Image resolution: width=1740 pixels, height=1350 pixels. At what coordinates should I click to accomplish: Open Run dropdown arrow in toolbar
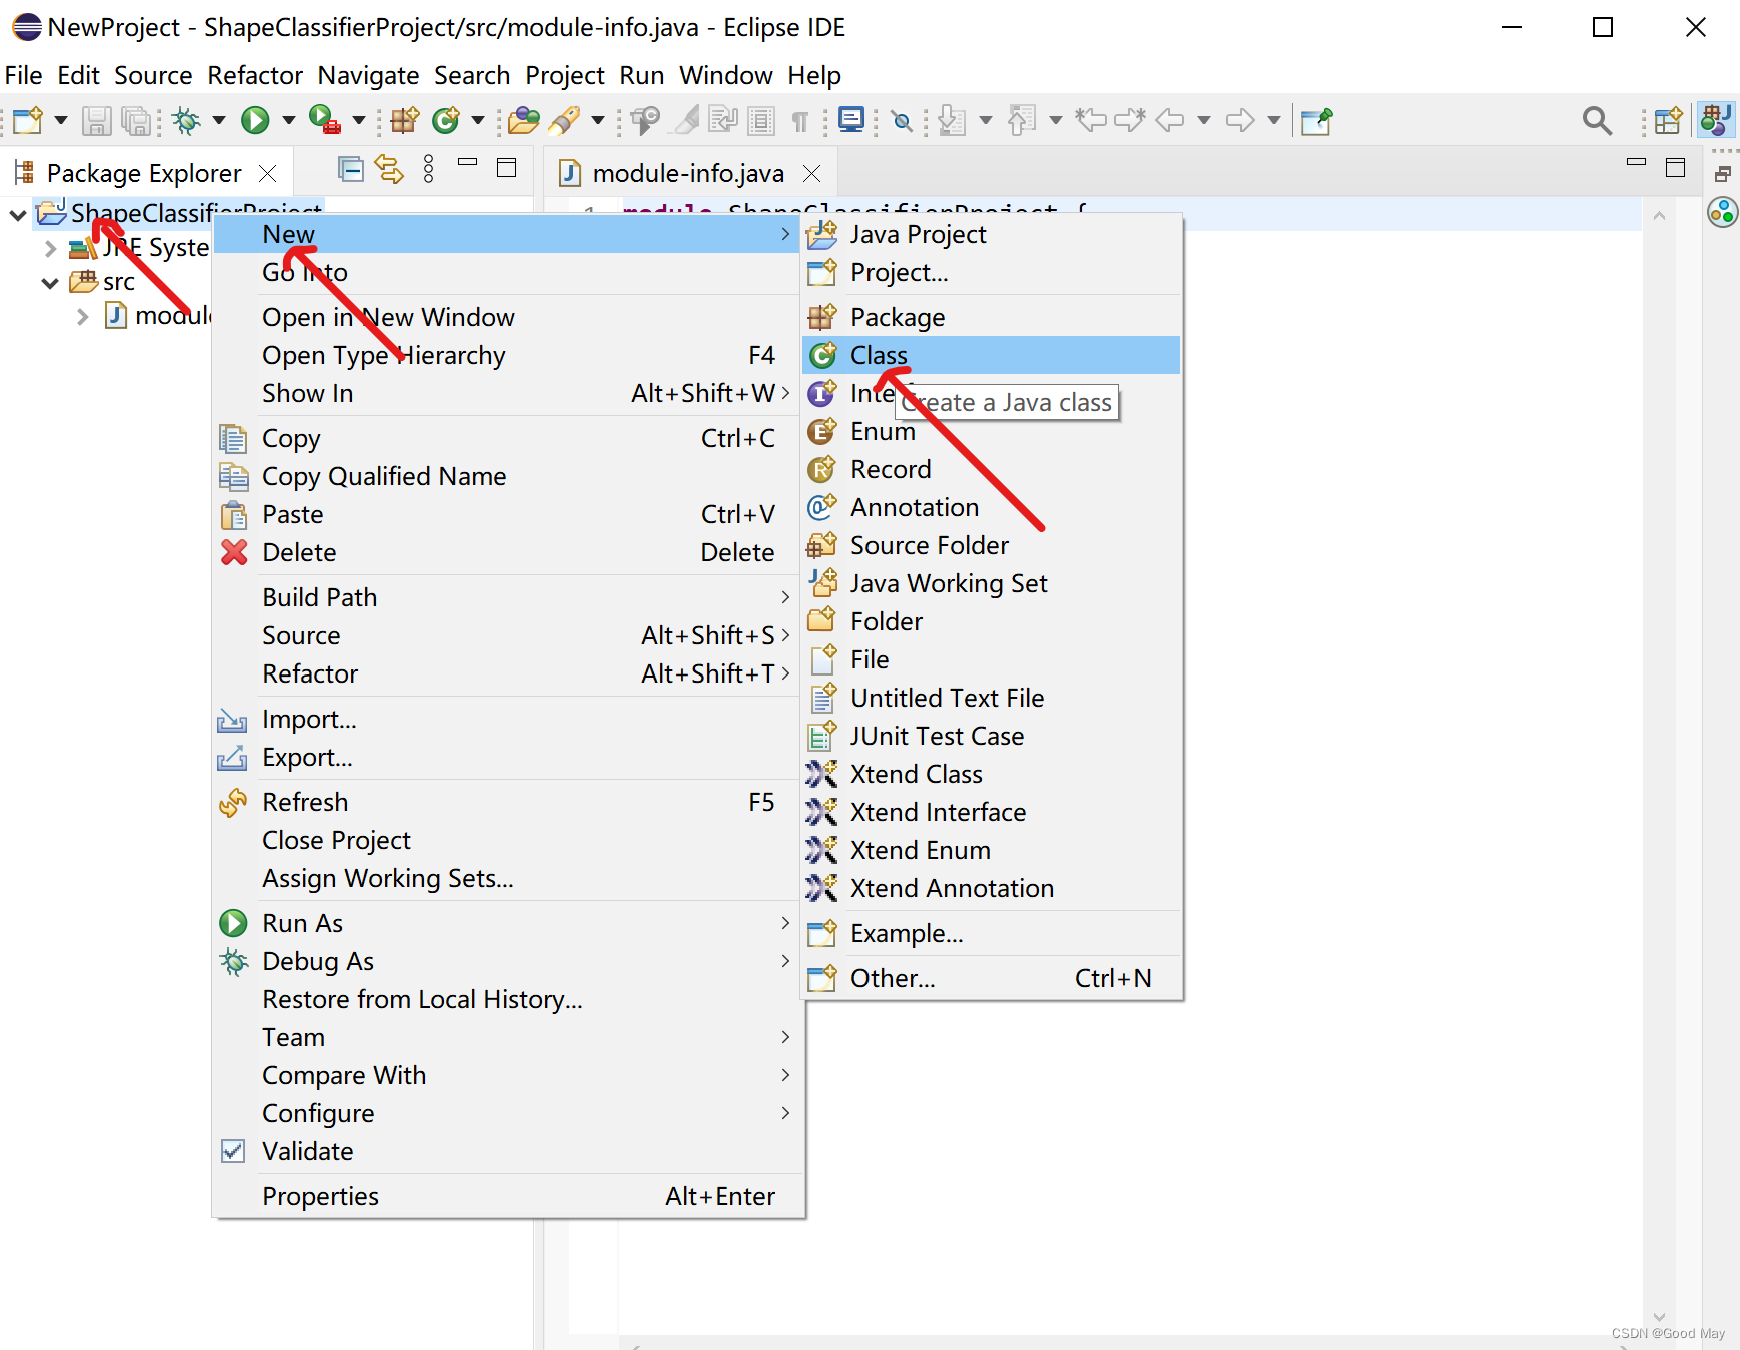288,121
